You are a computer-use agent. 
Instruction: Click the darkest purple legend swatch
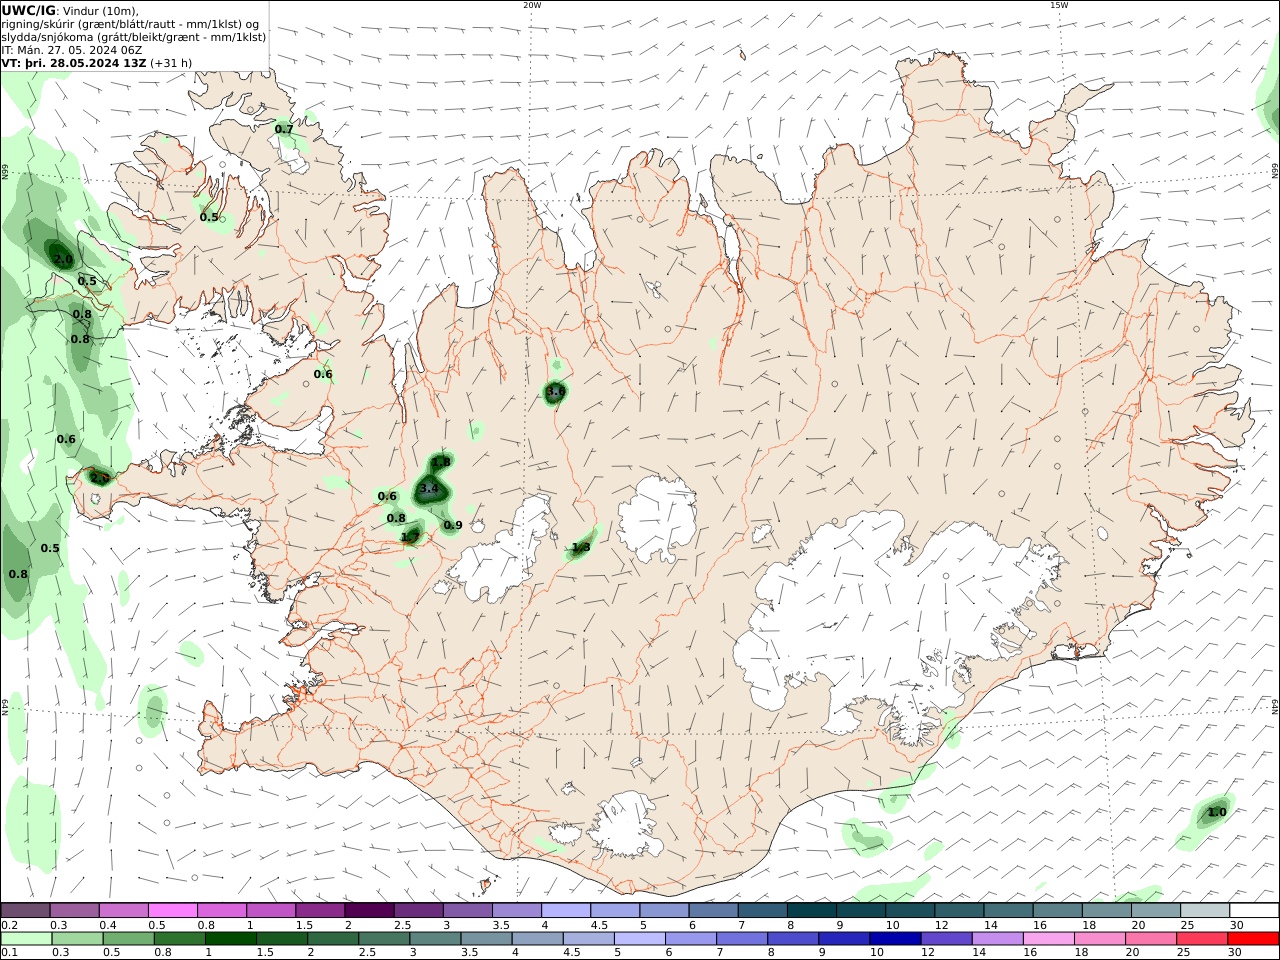[x=368, y=910]
